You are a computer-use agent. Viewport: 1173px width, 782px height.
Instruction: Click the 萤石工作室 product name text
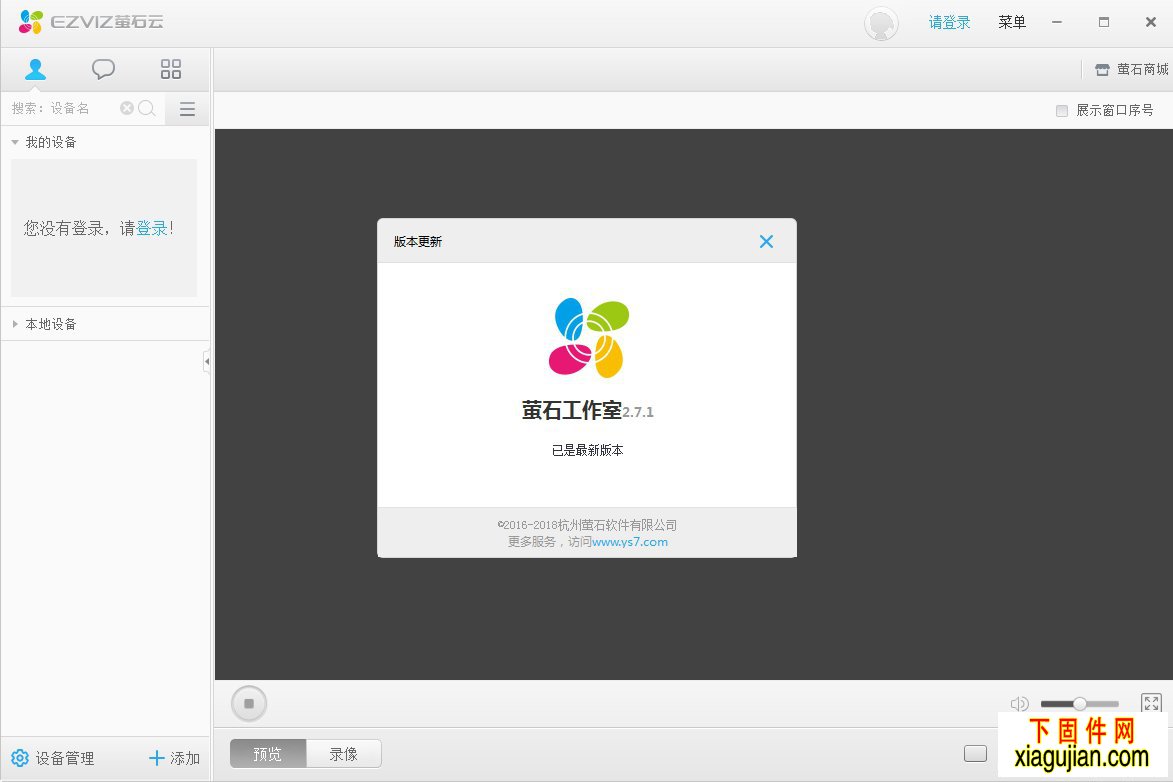point(572,410)
